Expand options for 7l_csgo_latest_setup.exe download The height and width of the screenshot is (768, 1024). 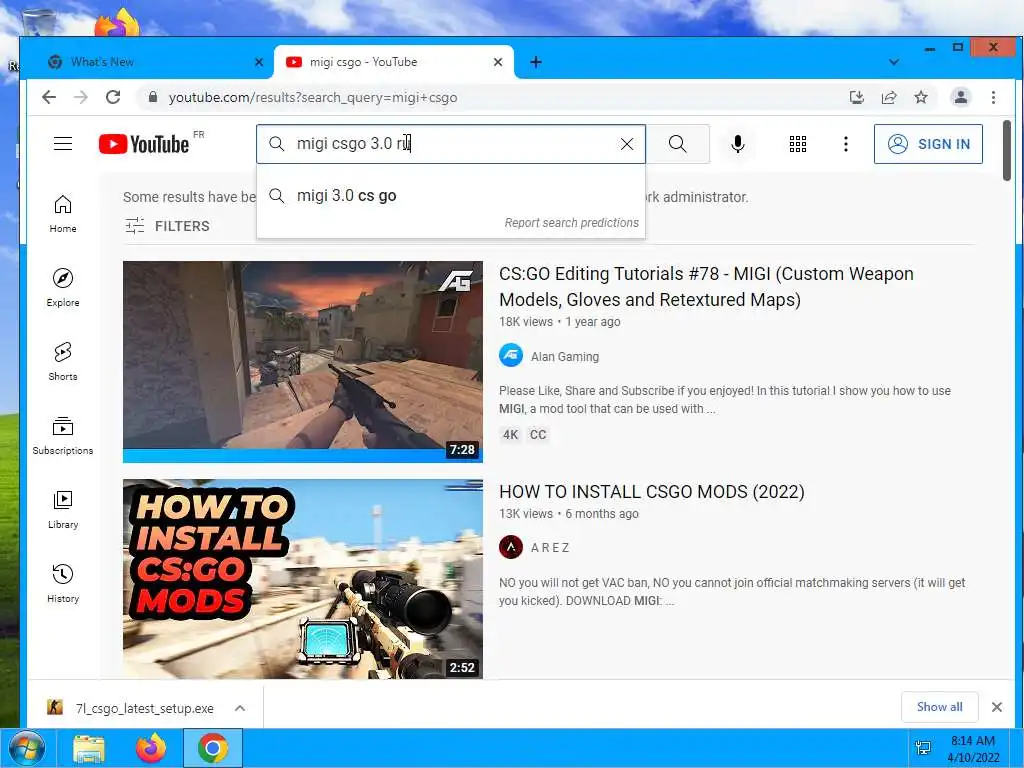(240, 709)
